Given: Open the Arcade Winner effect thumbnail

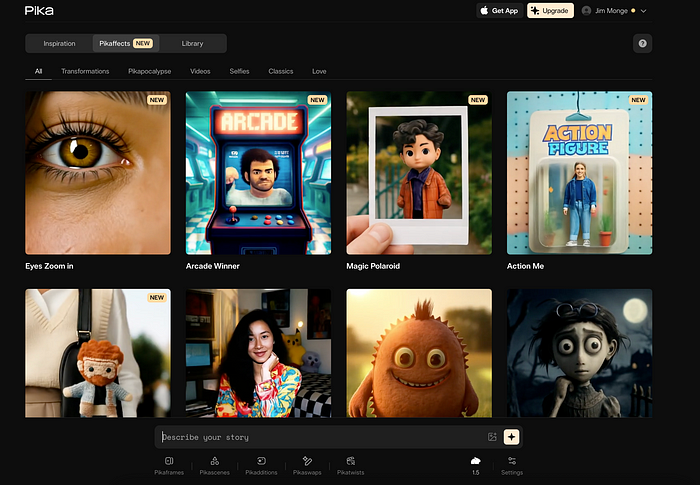Looking at the screenshot, I should [258, 173].
